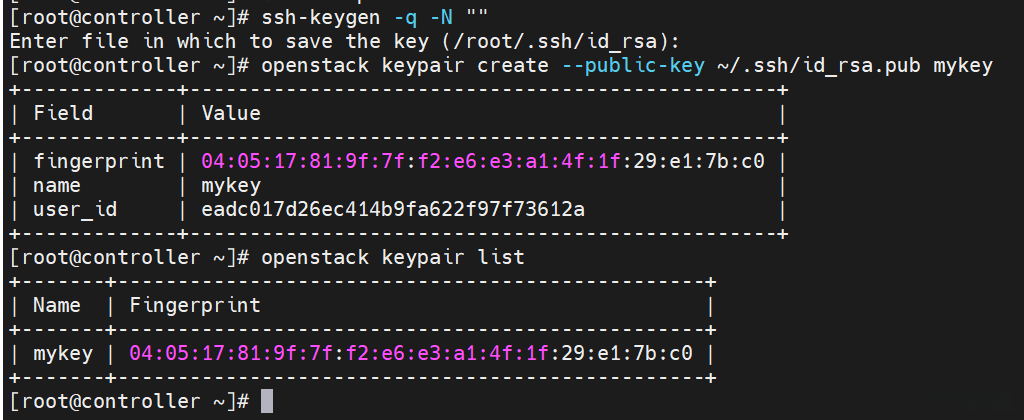Click the ~/.ssh/id_rsa.pub file path
The width and height of the screenshot is (1024, 420).
tap(819, 65)
